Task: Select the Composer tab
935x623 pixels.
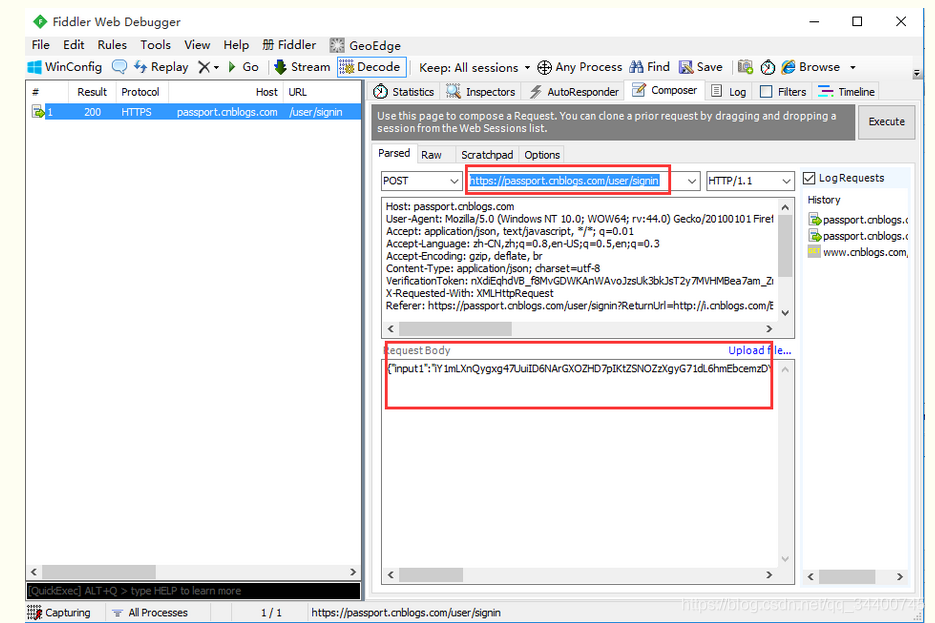Action: pyautogui.click(x=664, y=90)
